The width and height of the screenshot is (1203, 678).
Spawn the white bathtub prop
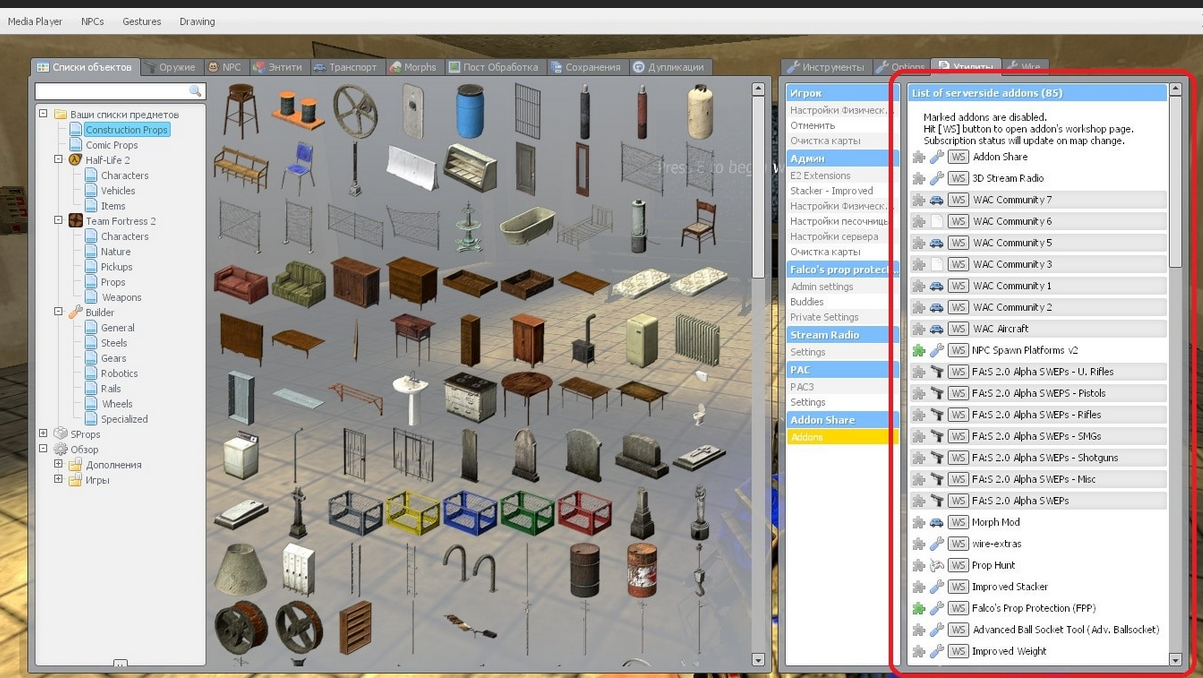tap(527, 226)
